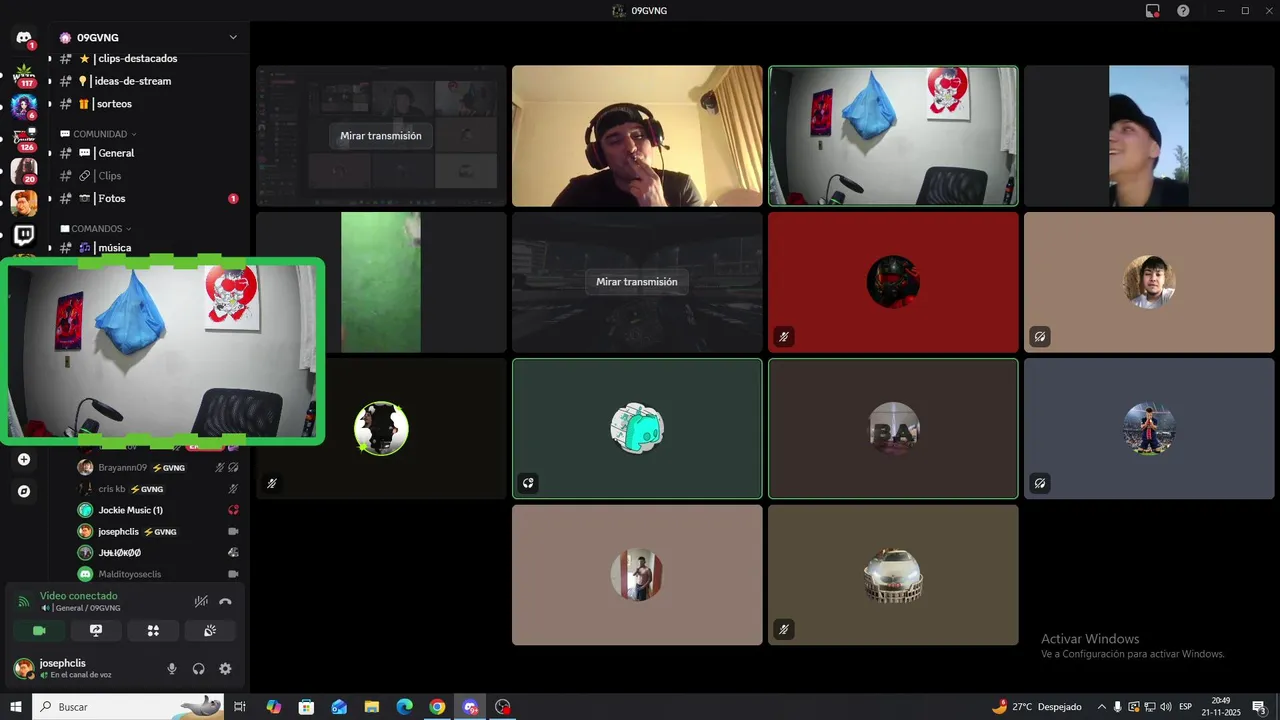Open the 27°C Despejado weather widget
The width and height of the screenshot is (1280, 720).
coord(1036,707)
